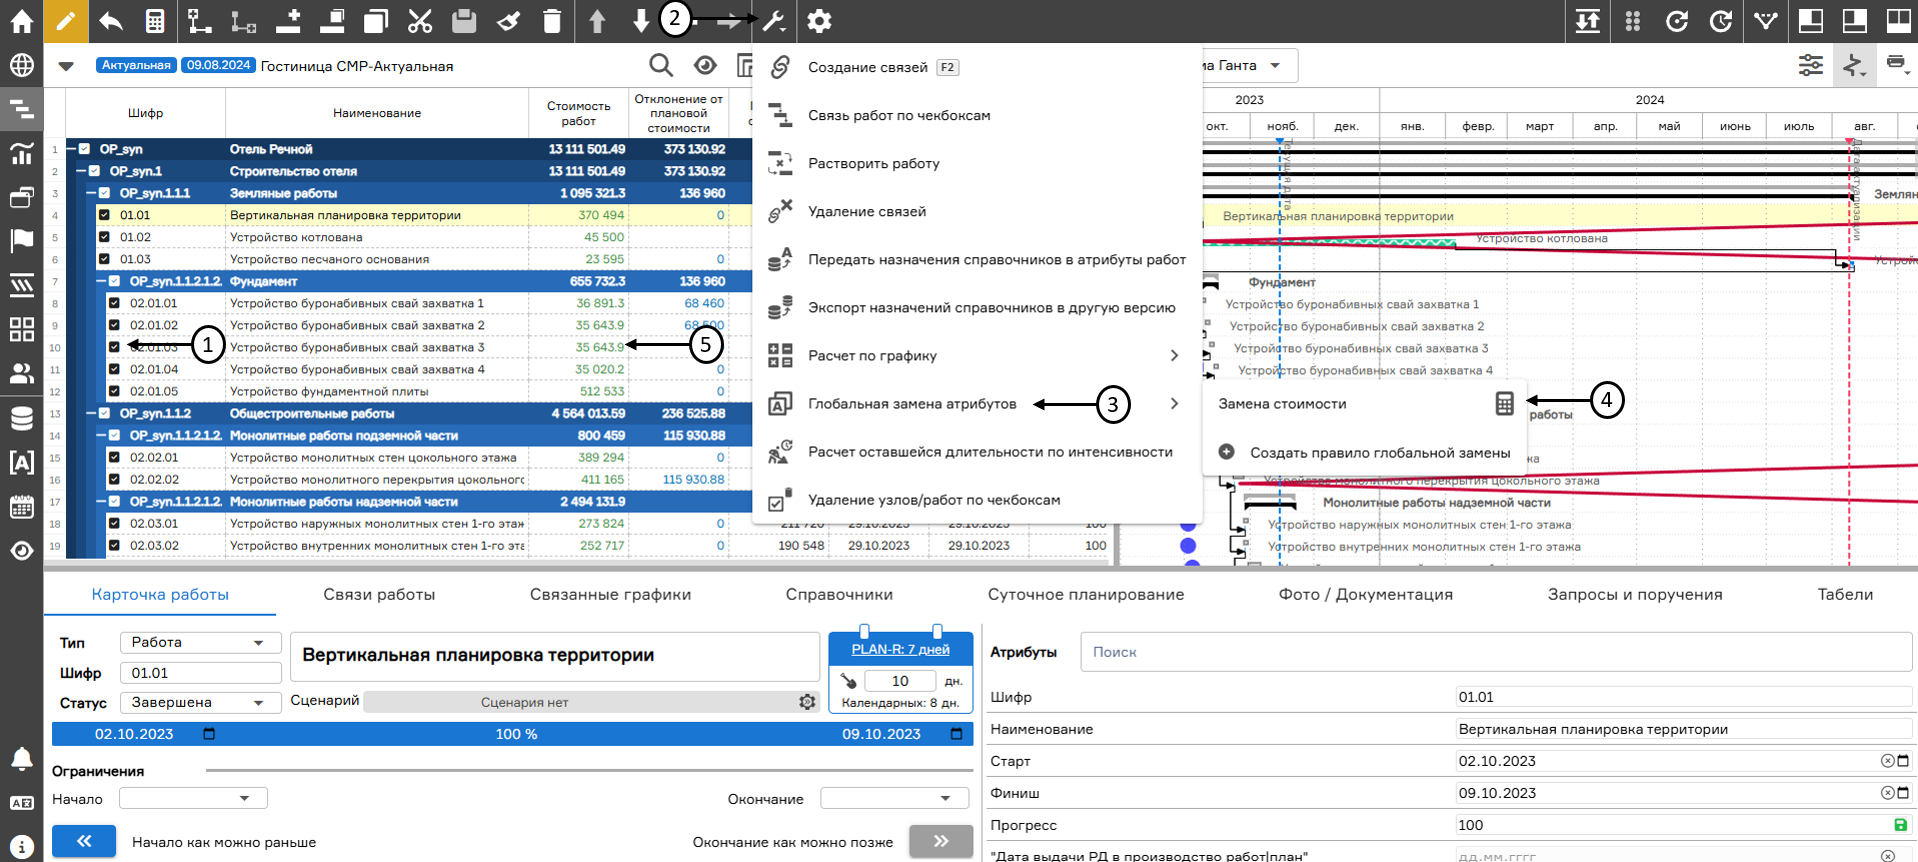Click the trash delete icon
Image resolution: width=1918 pixels, height=862 pixels.
coord(552,21)
